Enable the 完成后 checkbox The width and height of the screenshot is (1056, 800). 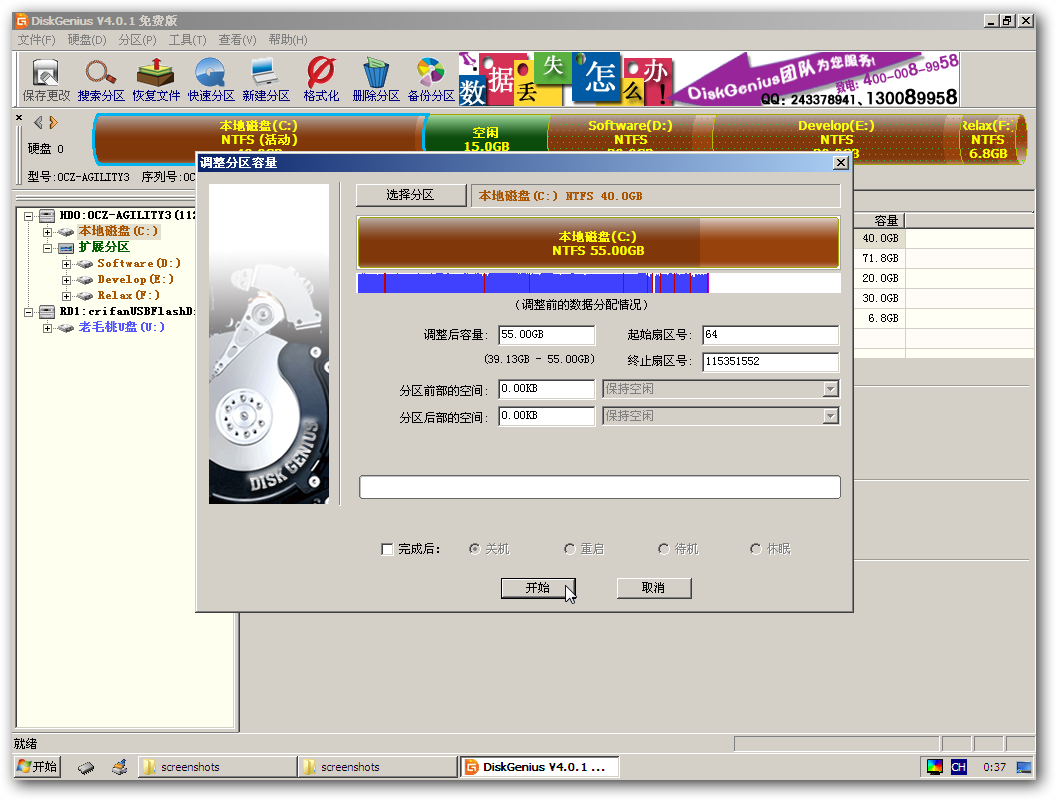click(387, 549)
